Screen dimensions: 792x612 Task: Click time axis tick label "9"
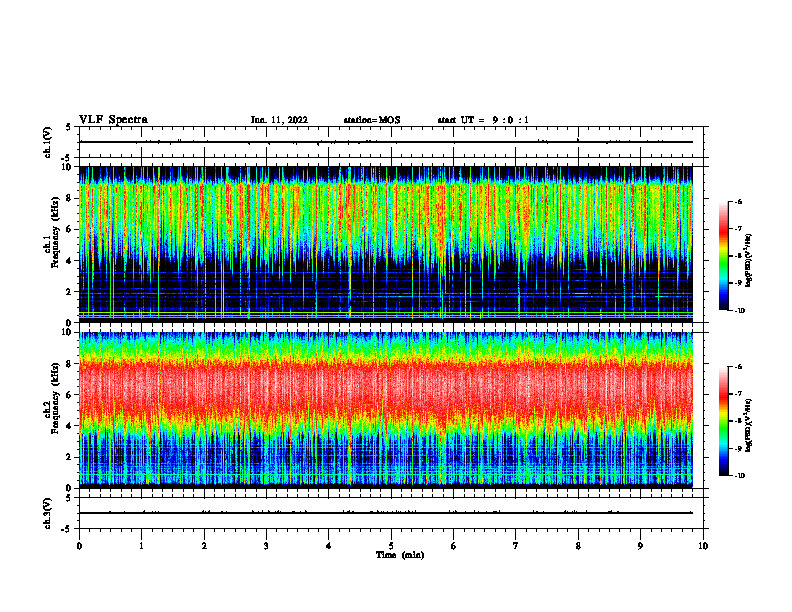point(640,546)
